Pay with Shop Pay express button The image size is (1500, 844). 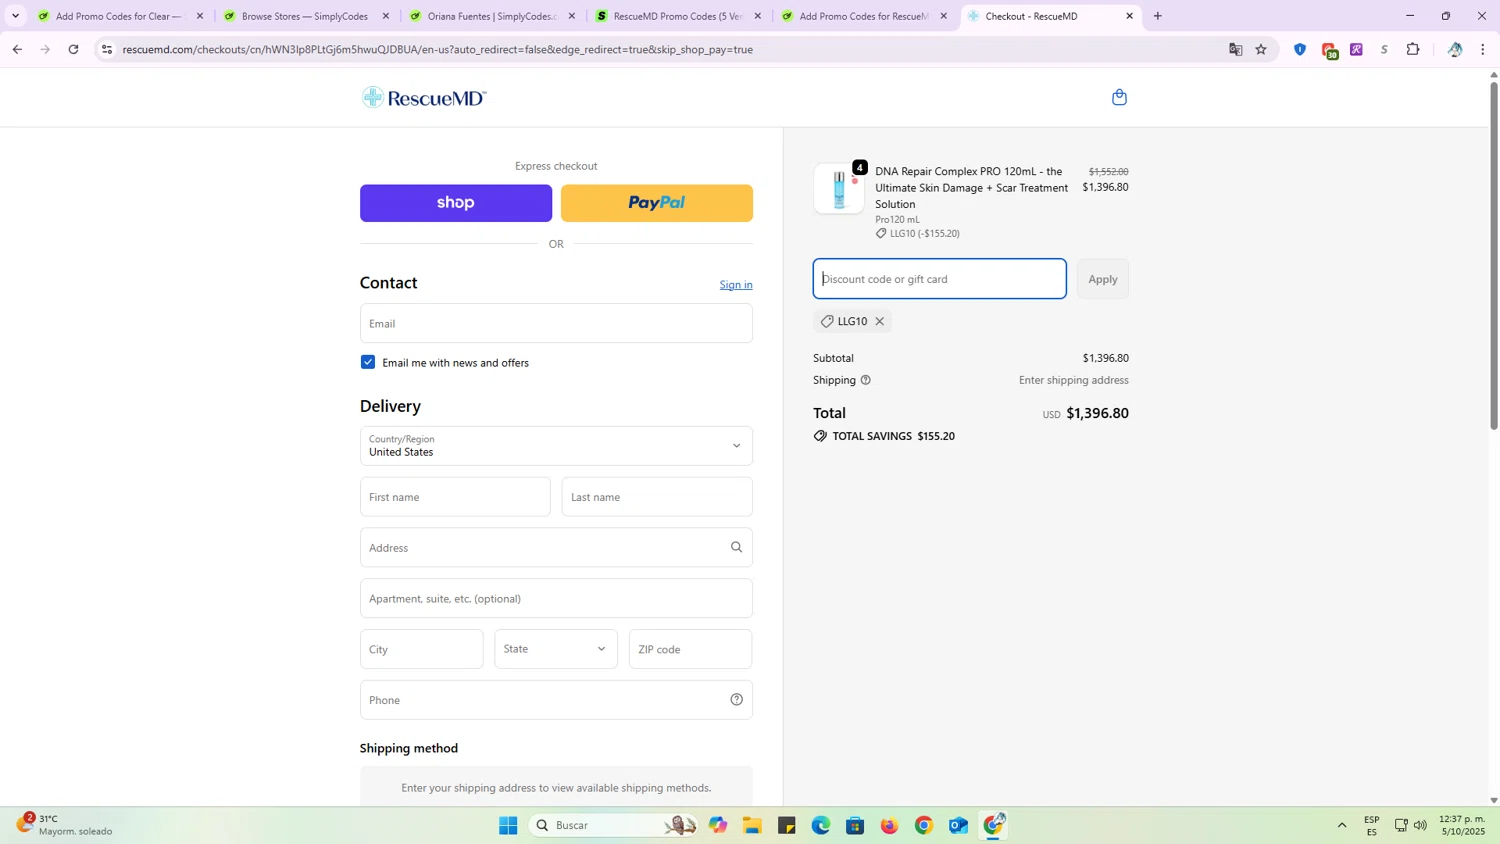456,203
